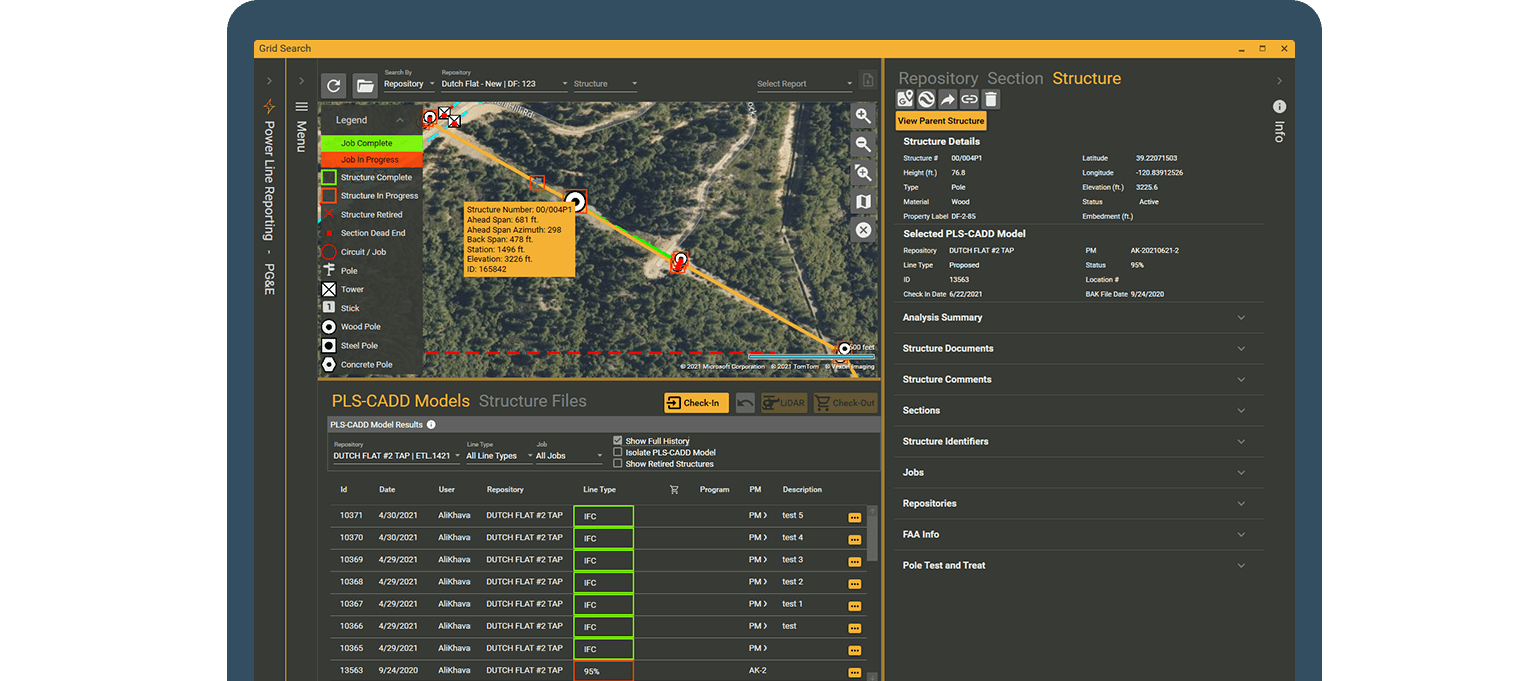Select the PLS-CADD Models tab

(400, 401)
